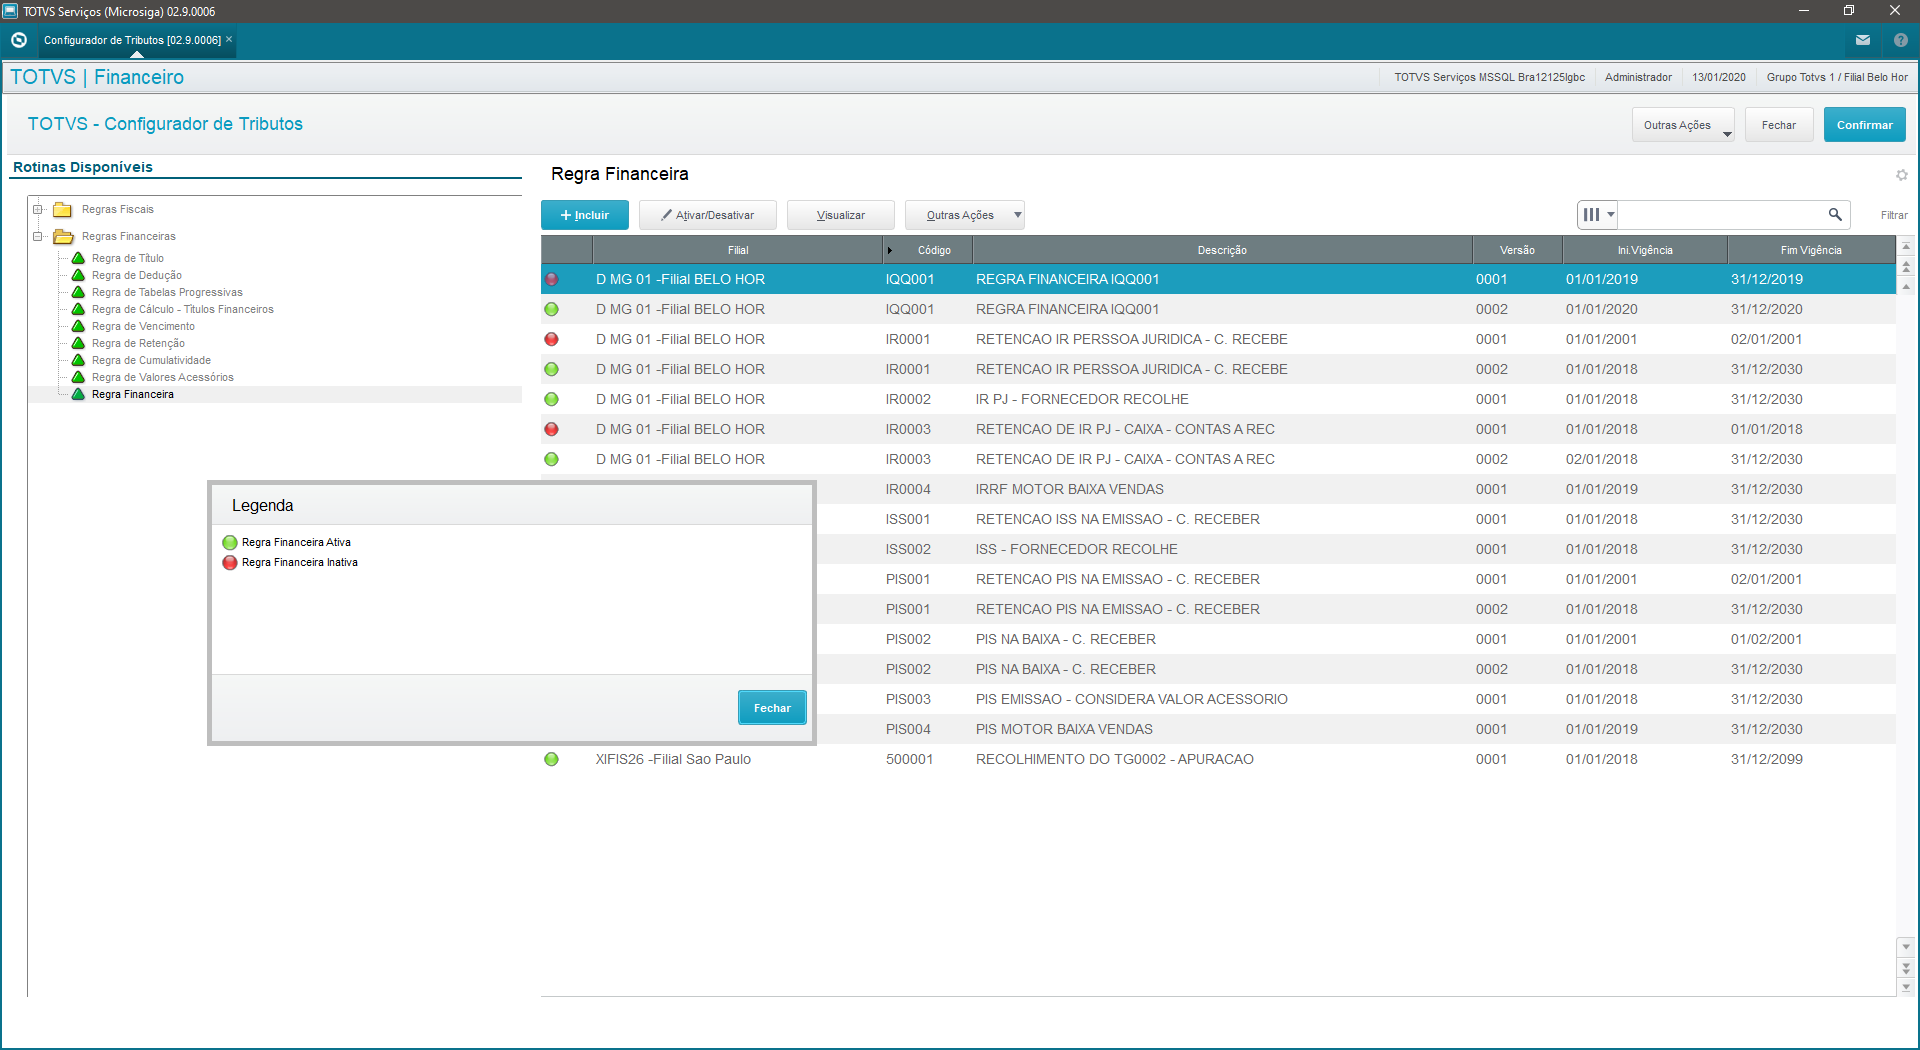Click the red Regra Financeira Inativa legend icon

point(230,562)
